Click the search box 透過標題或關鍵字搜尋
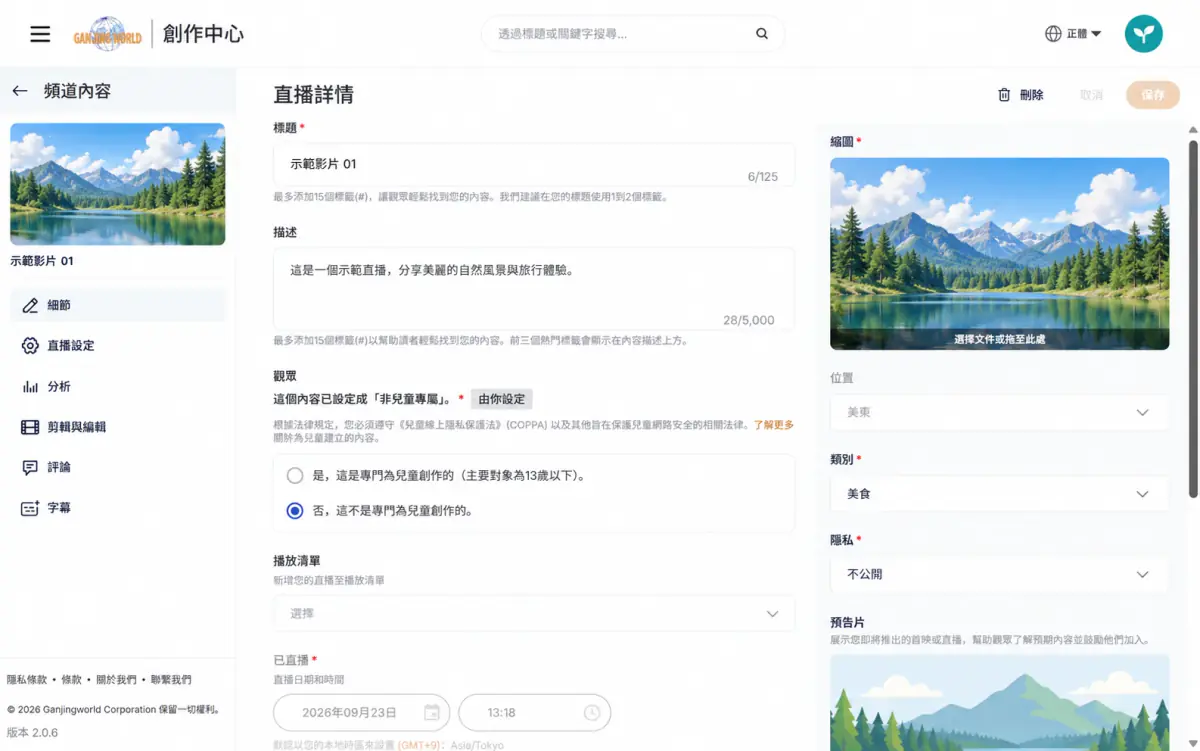Viewport: 1200px width, 751px height. [x=633, y=34]
